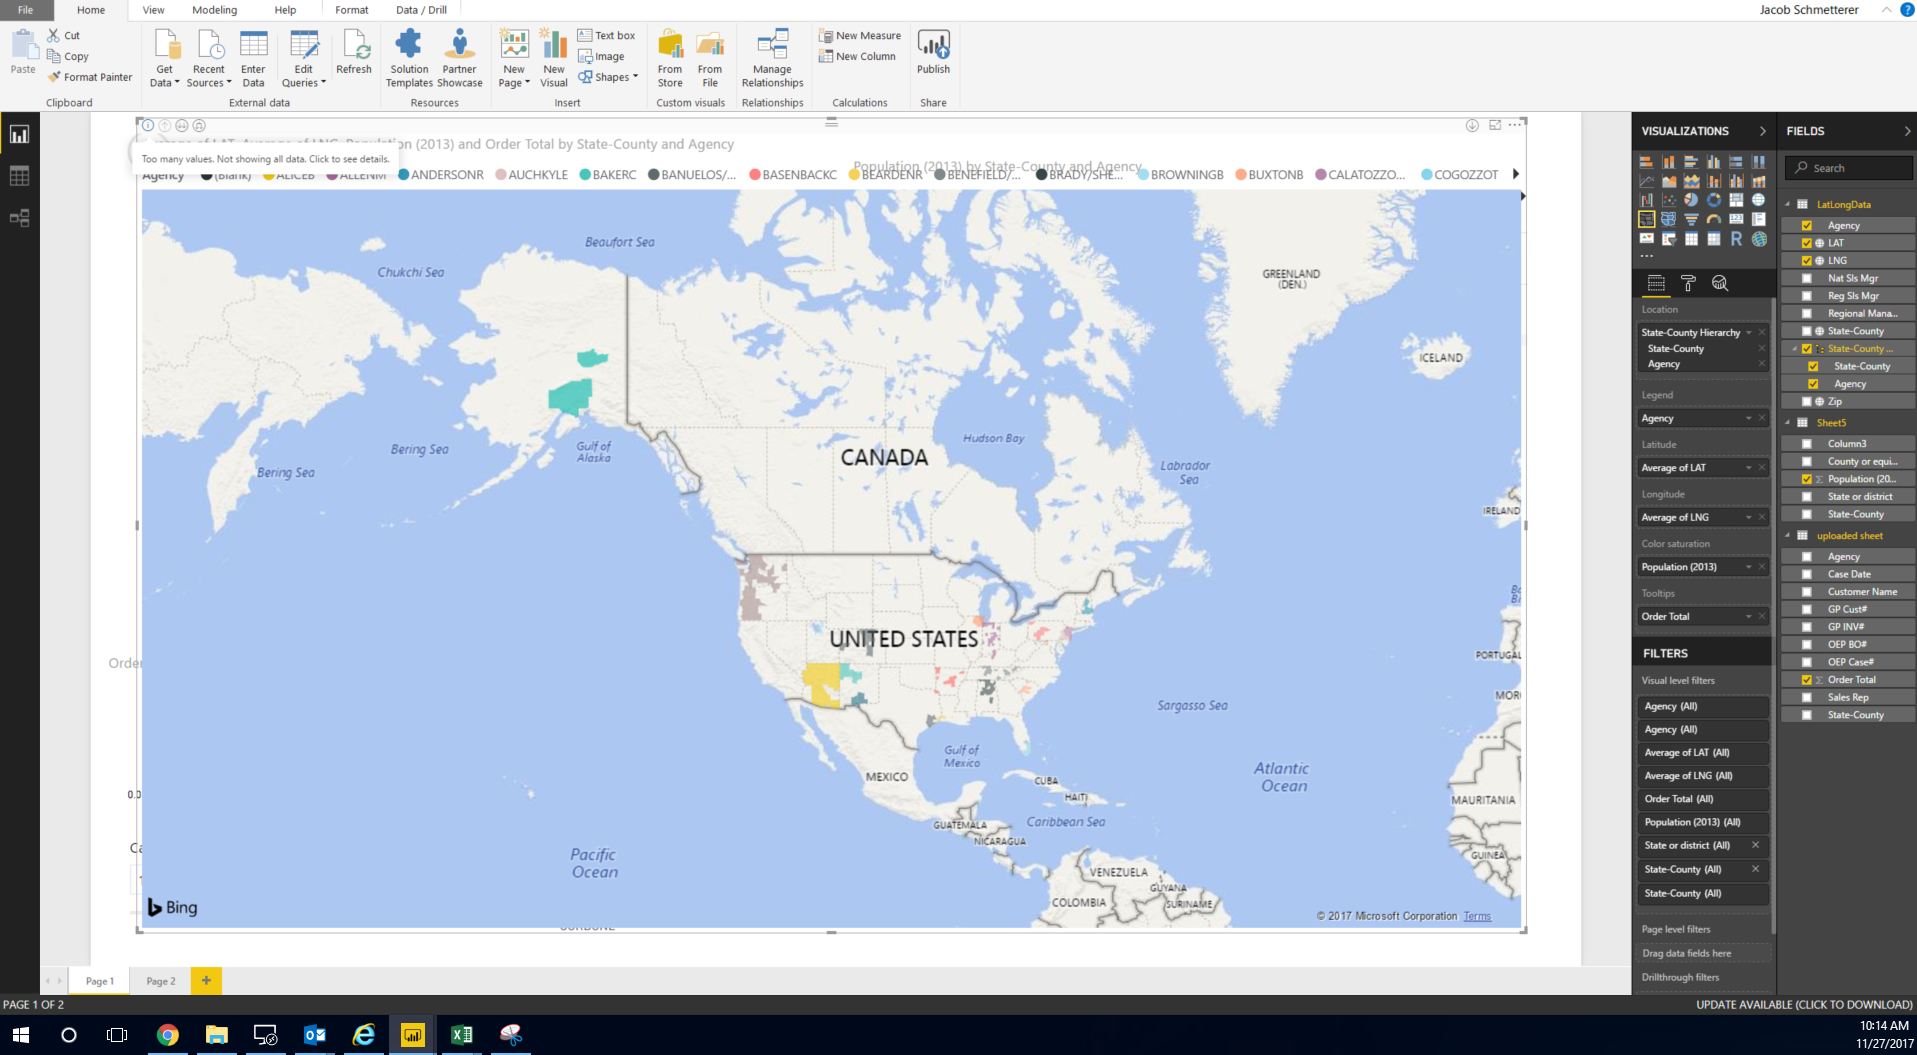Switch to Relationships view in left sidebar
The width and height of the screenshot is (1917, 1055).
(x=19, y=218)
